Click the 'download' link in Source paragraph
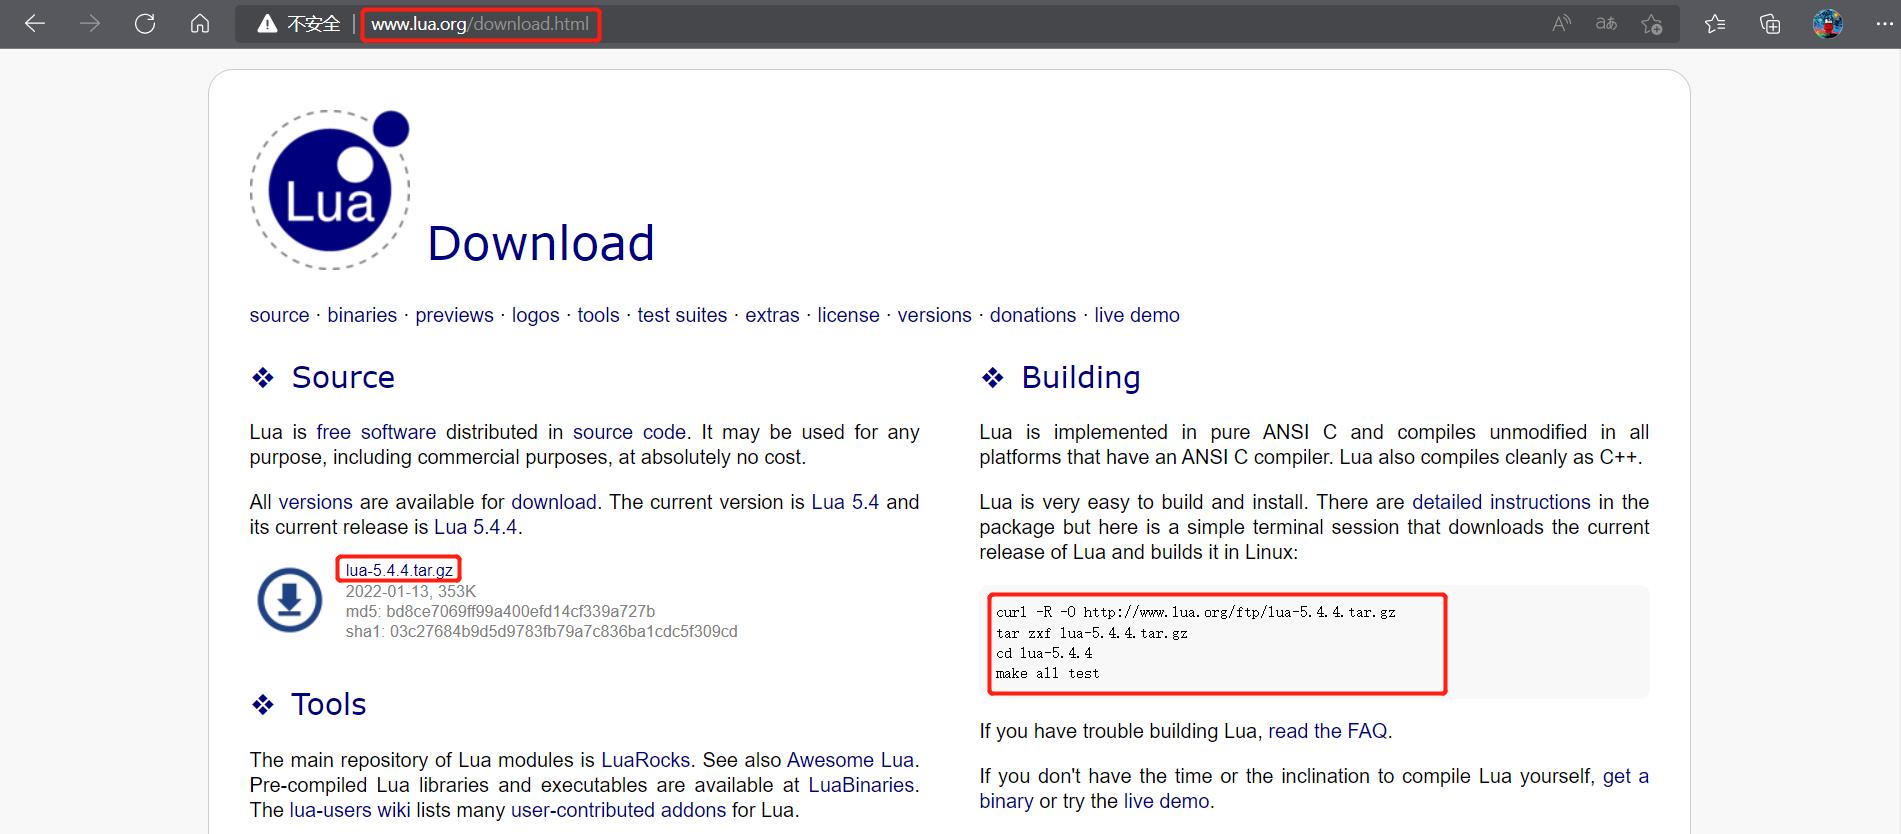The image size is (1901, 834). click(553, 502)
